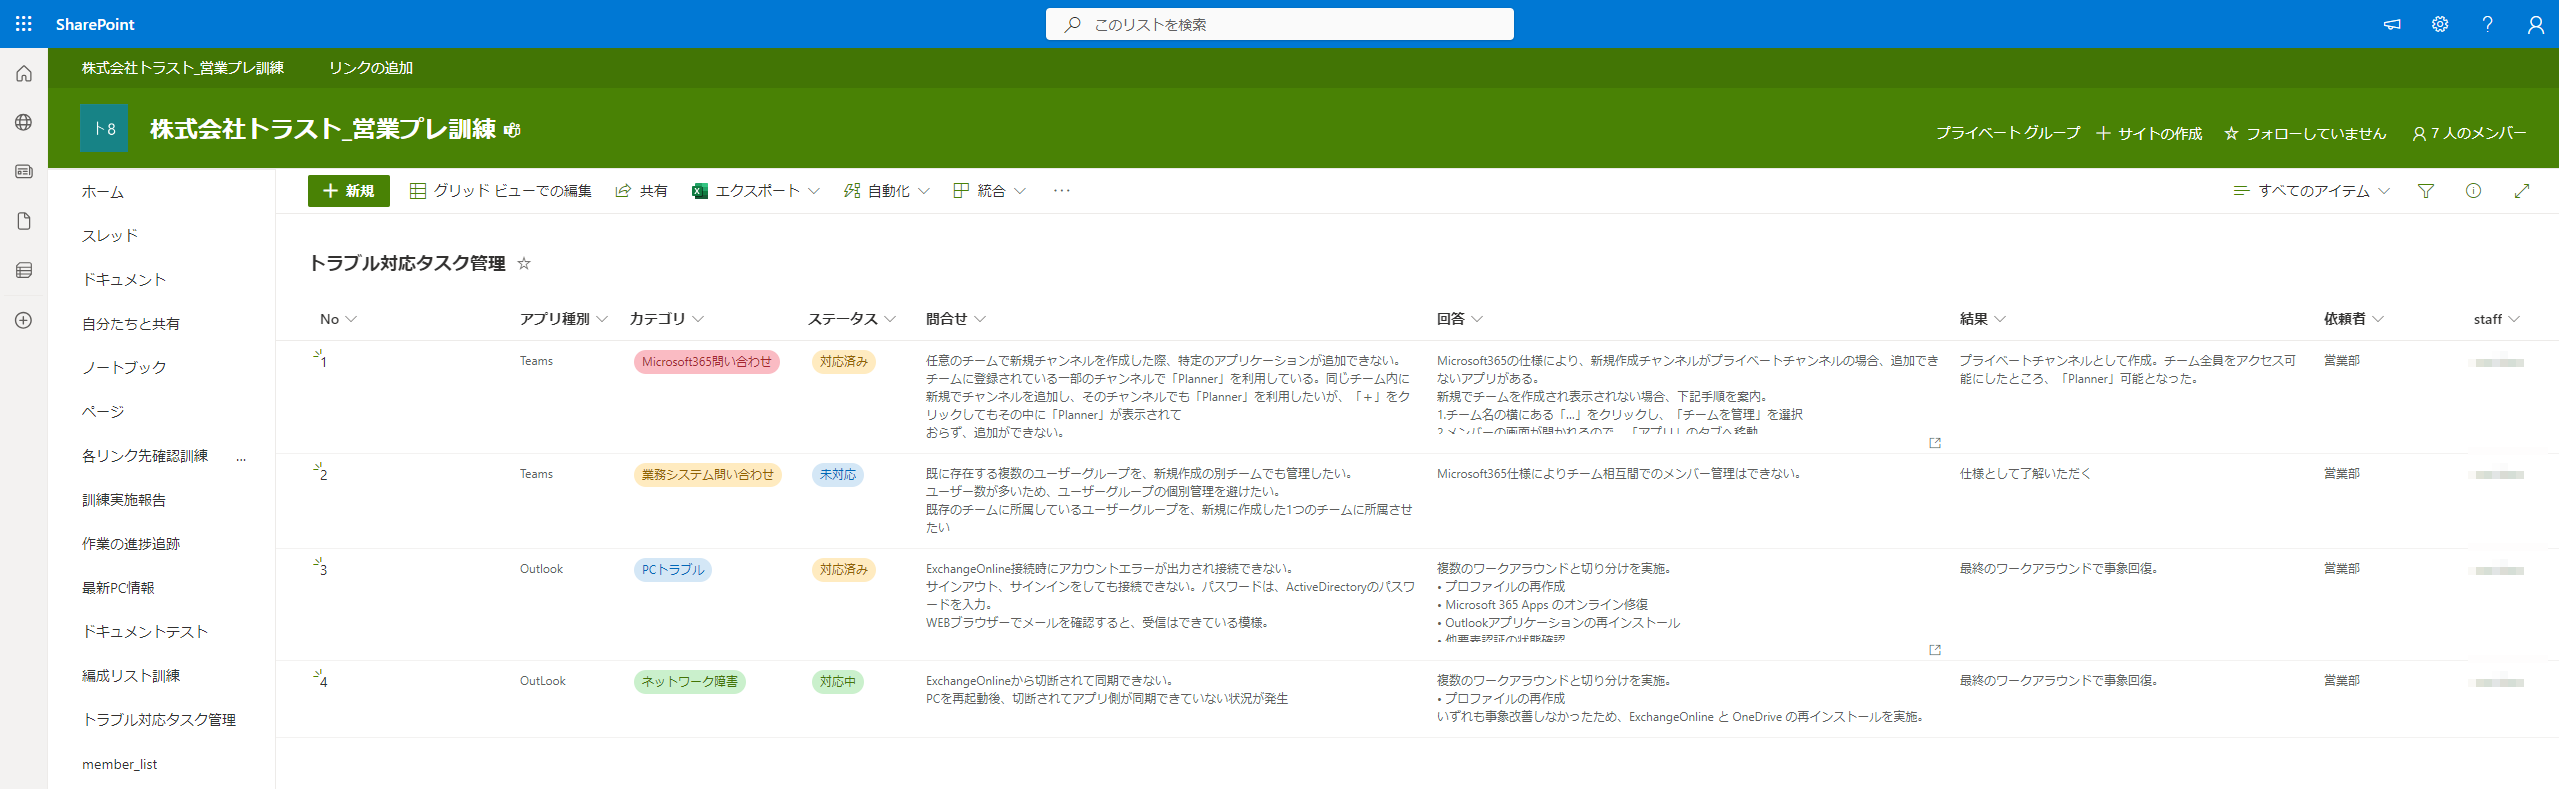Screen dimensions: 2559x789
Task: Open the details pane info icon
Action: 2473,191
